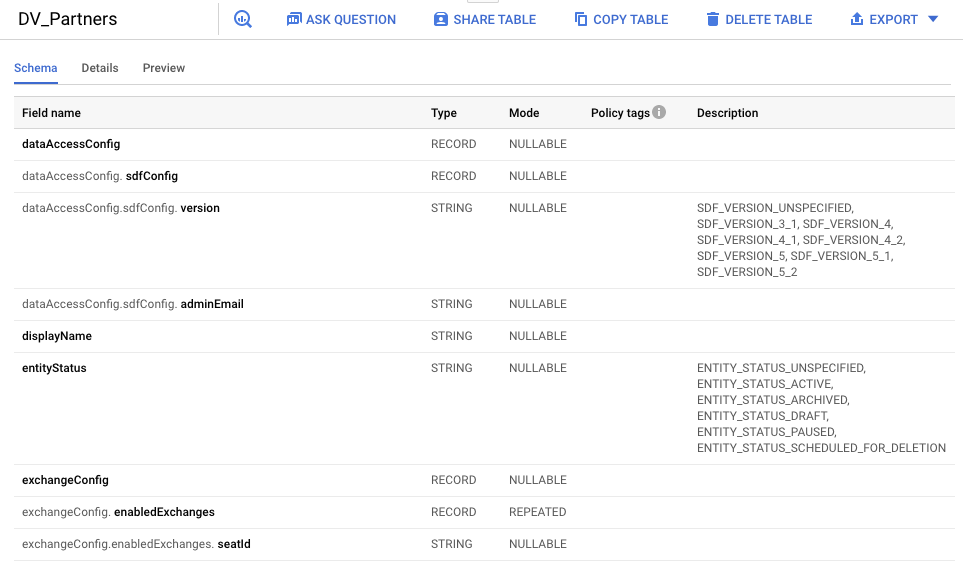Expand the Export dropdown arrow

[932, 19]
